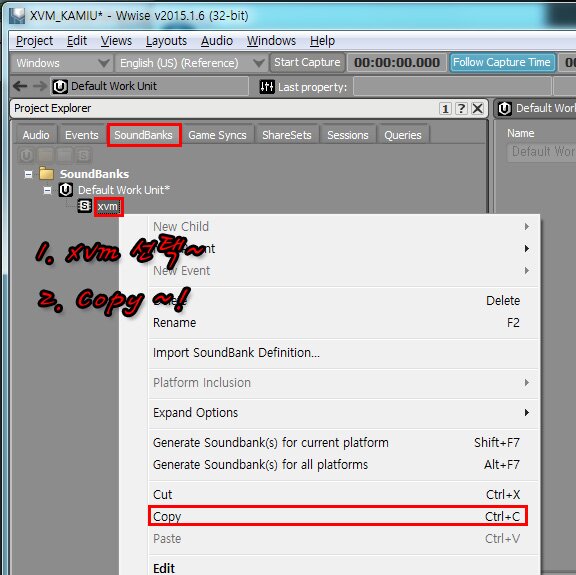Click the Last property mixer icon

click(267, 87)
